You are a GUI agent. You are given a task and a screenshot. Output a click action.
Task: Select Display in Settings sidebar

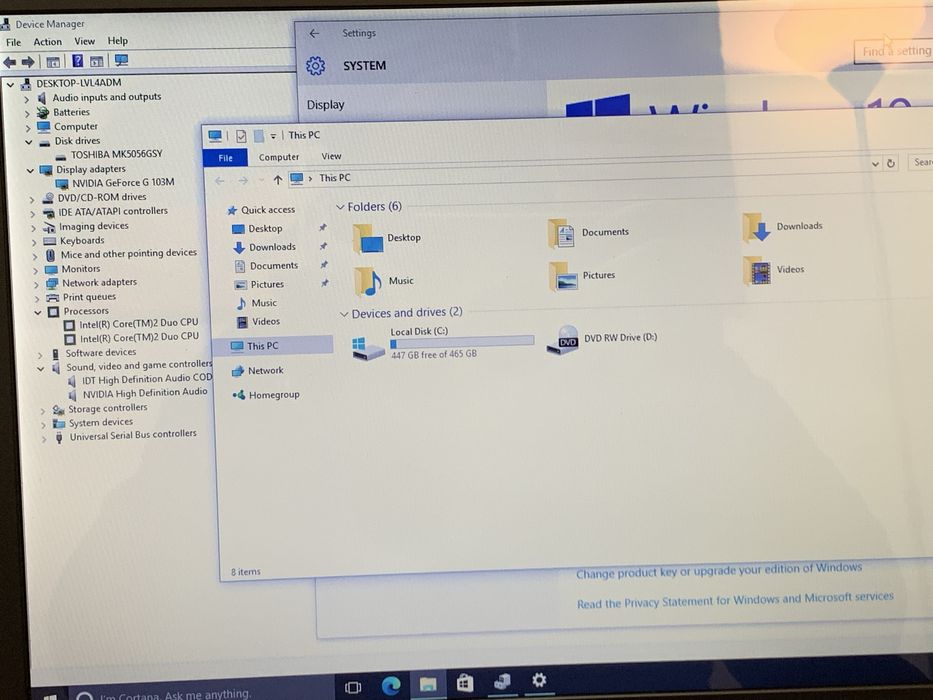[325, 105]
